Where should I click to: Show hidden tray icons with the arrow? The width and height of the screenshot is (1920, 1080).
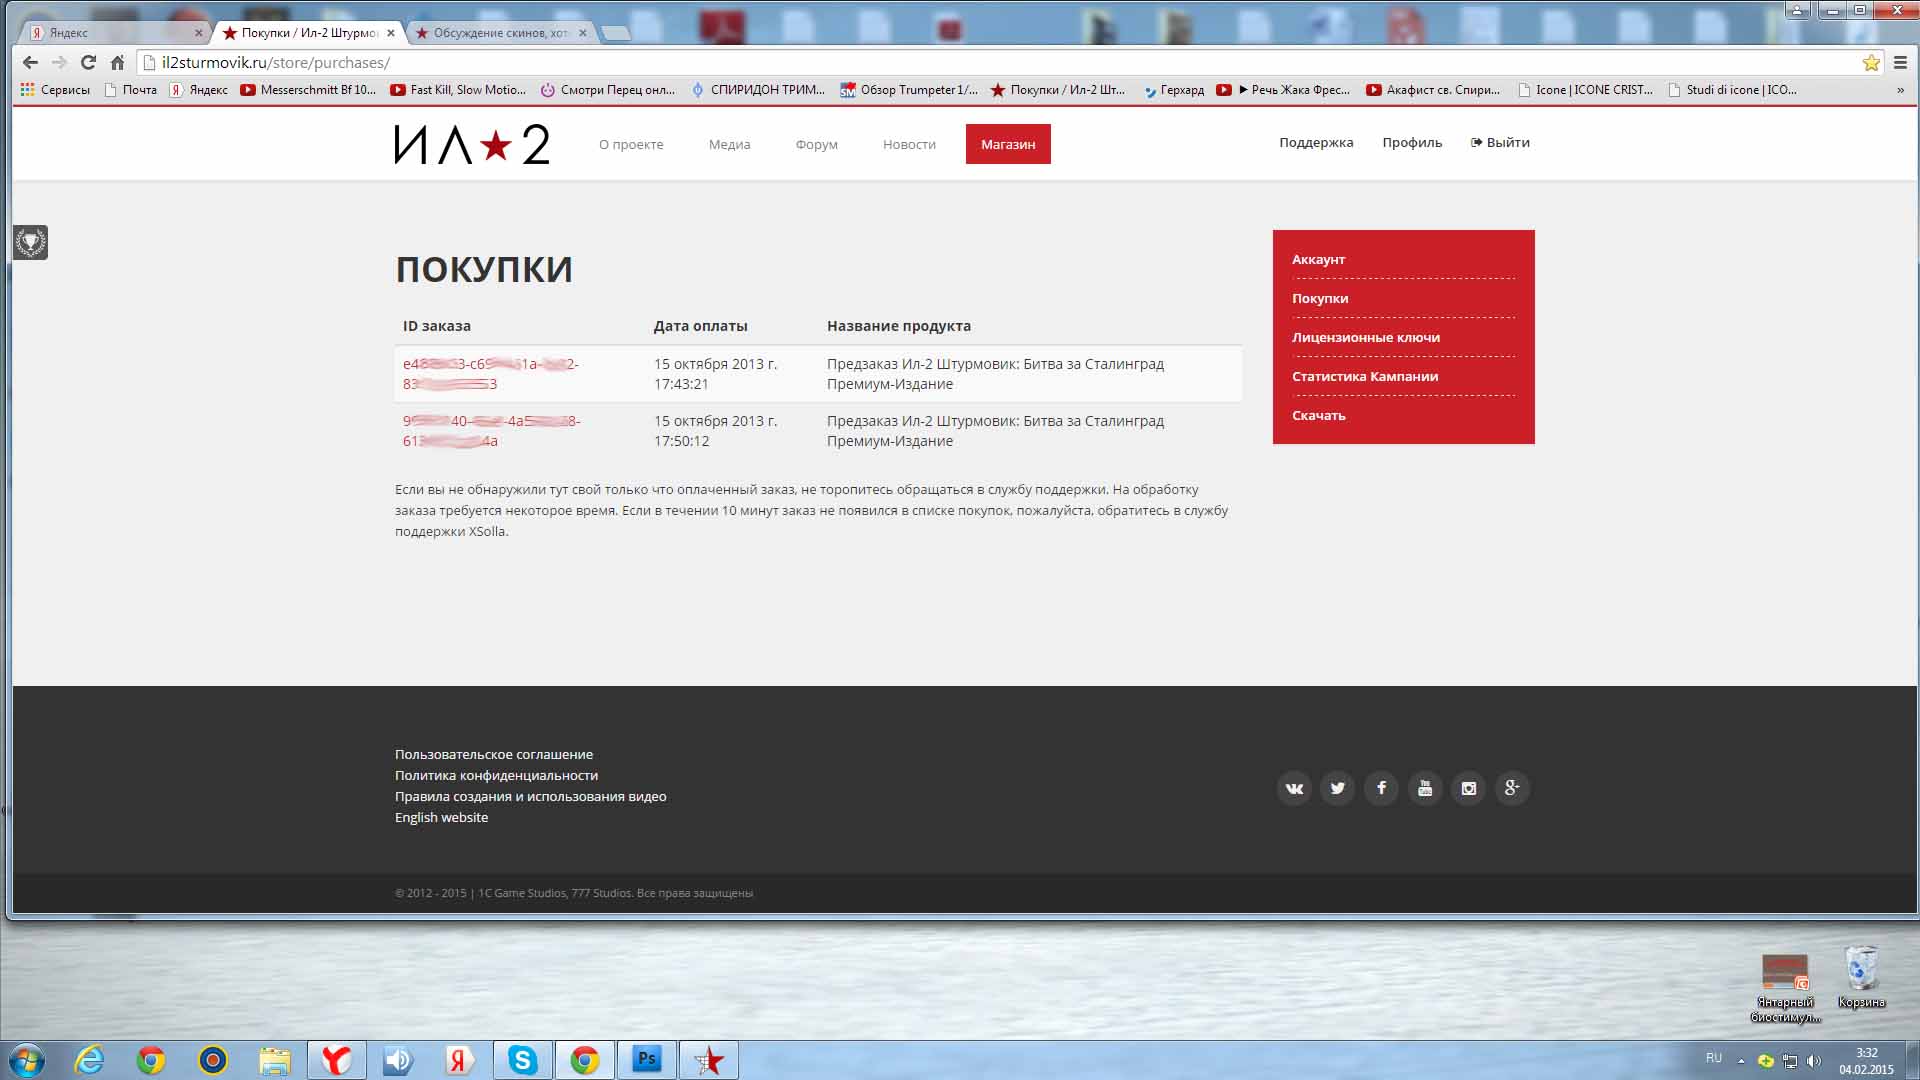(x=1741, y=1061)
